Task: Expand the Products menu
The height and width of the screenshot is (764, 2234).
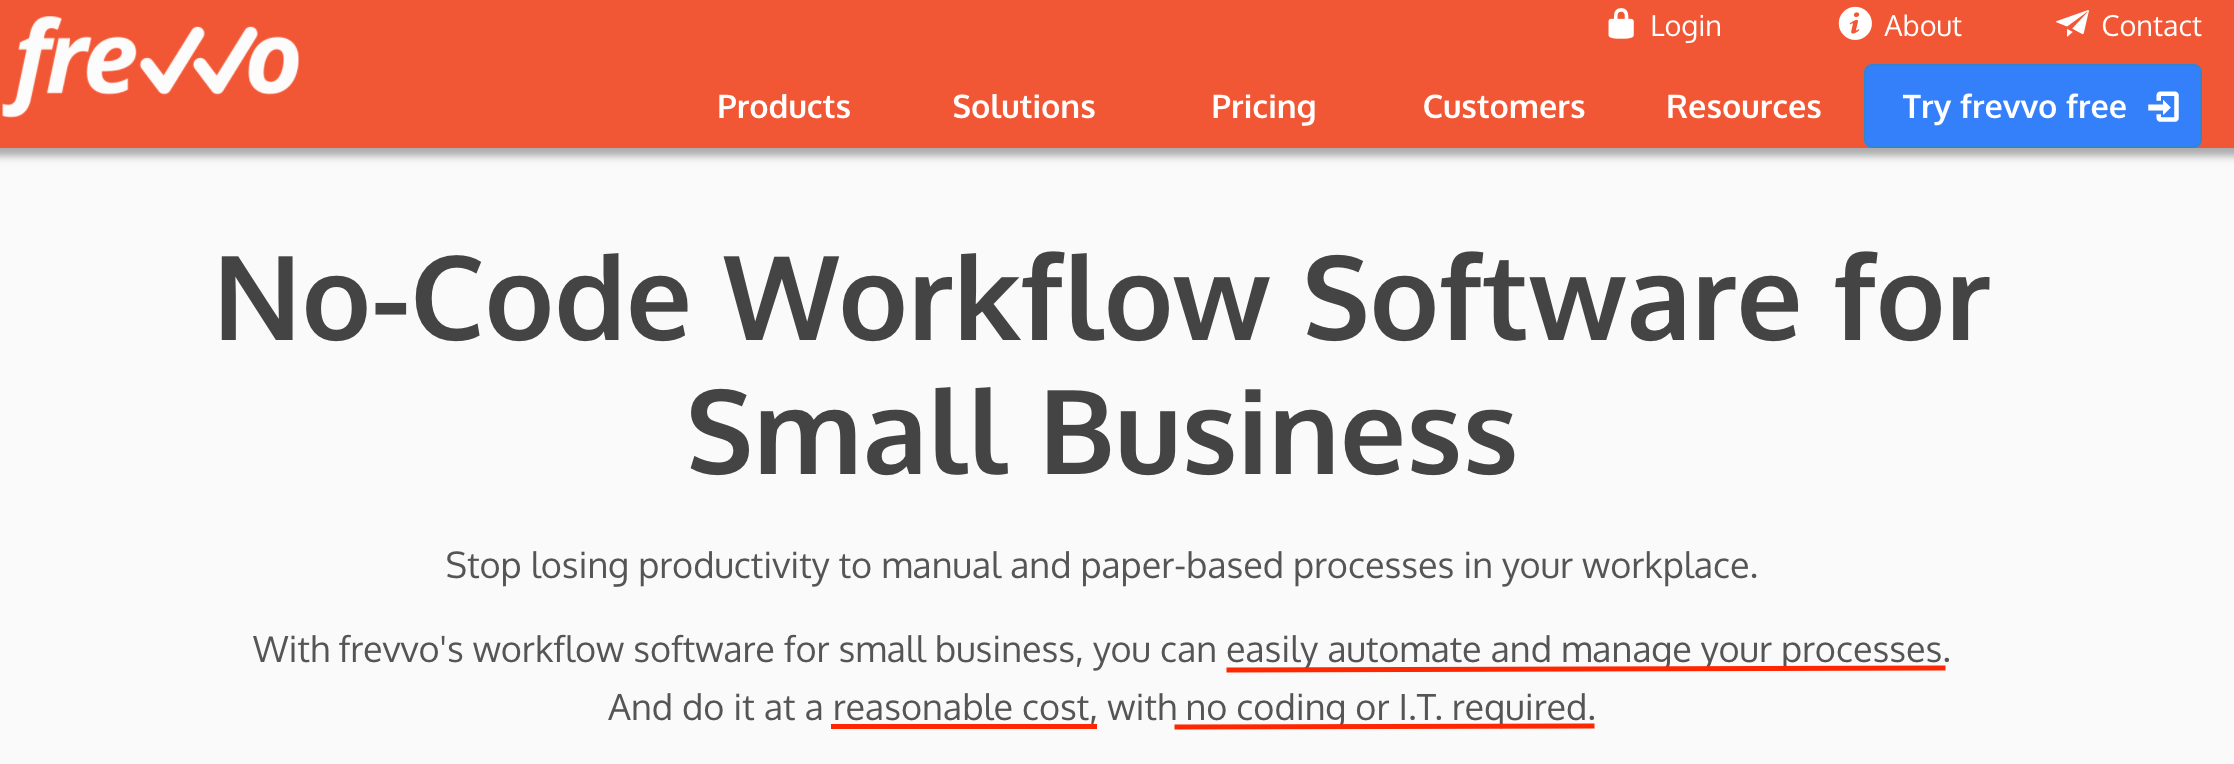Action: pos(784,107)
